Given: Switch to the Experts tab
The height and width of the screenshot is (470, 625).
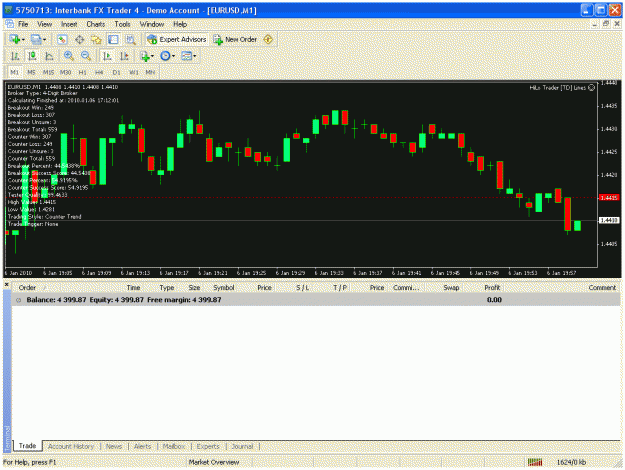Looking at the screenshot, I should (208, 446).
